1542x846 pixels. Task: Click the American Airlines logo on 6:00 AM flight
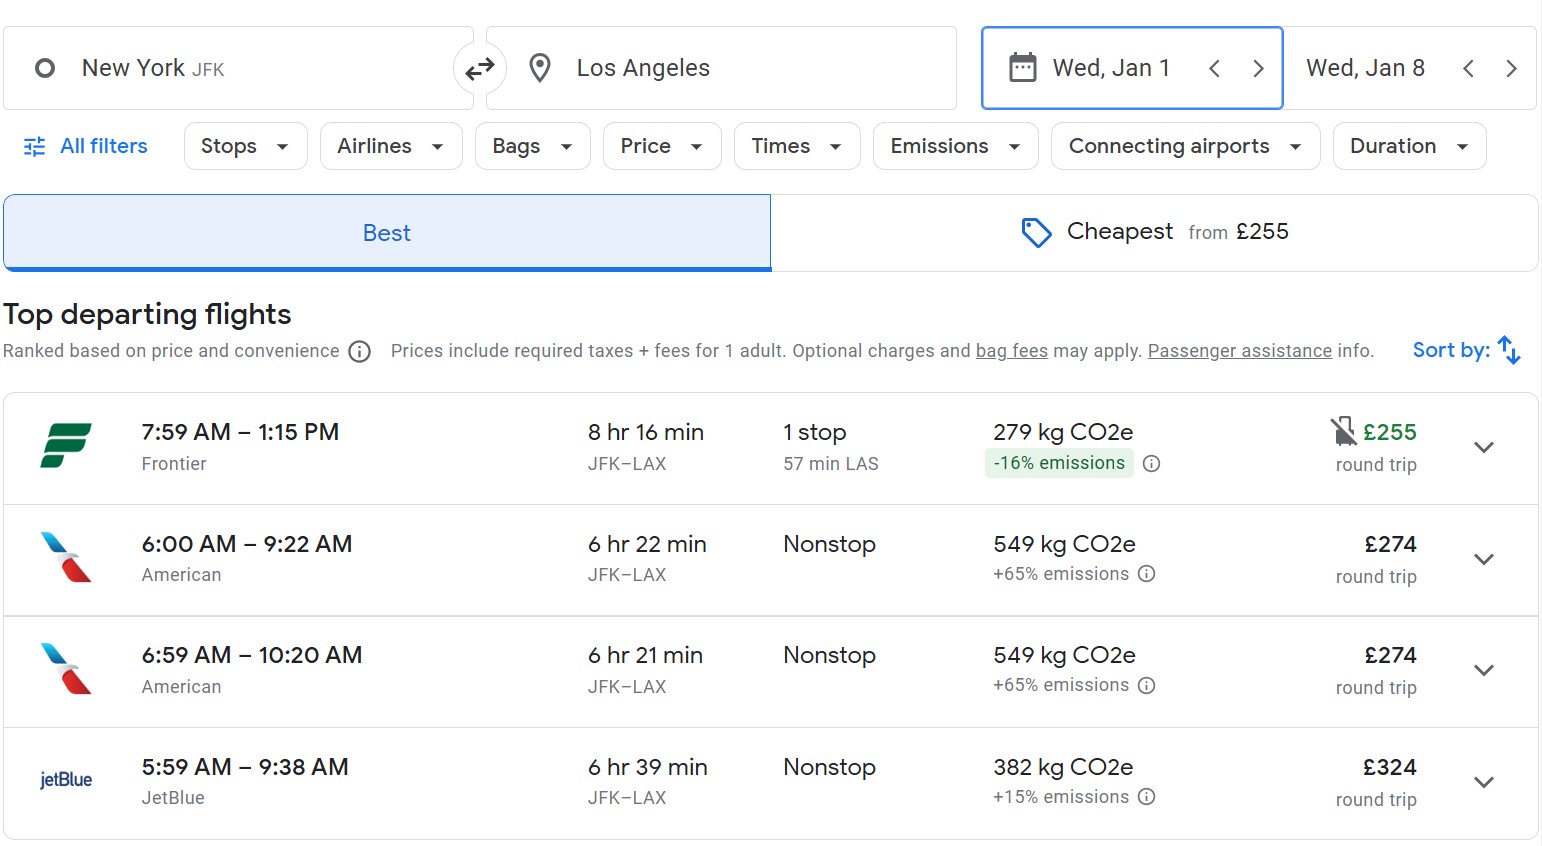(66, 558)
